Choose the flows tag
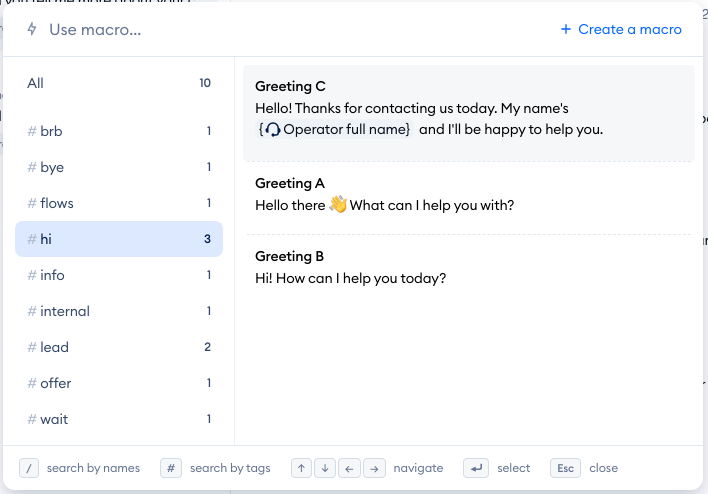This screenshot has height=494, width=708. [x=118, y=203]
